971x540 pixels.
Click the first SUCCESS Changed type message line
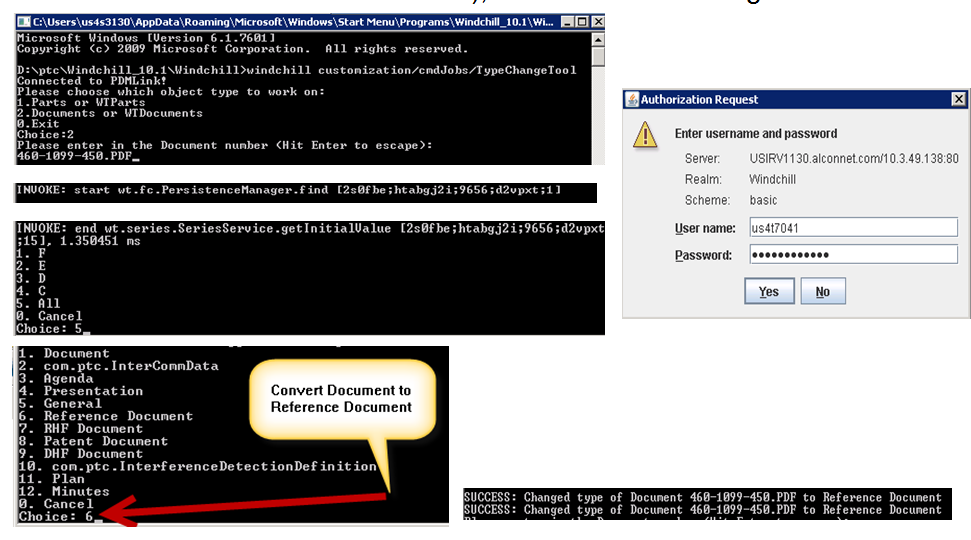tap(702, 497)
